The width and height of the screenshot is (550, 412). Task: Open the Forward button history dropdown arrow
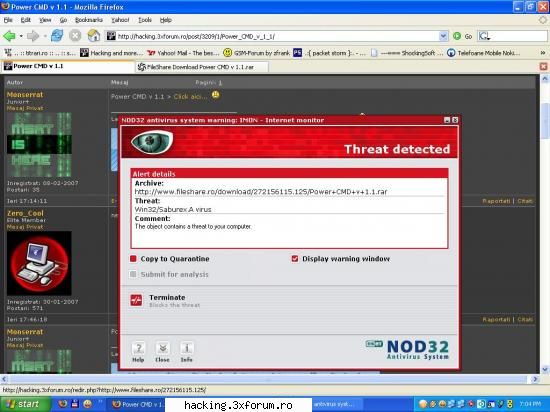point(45,36)
